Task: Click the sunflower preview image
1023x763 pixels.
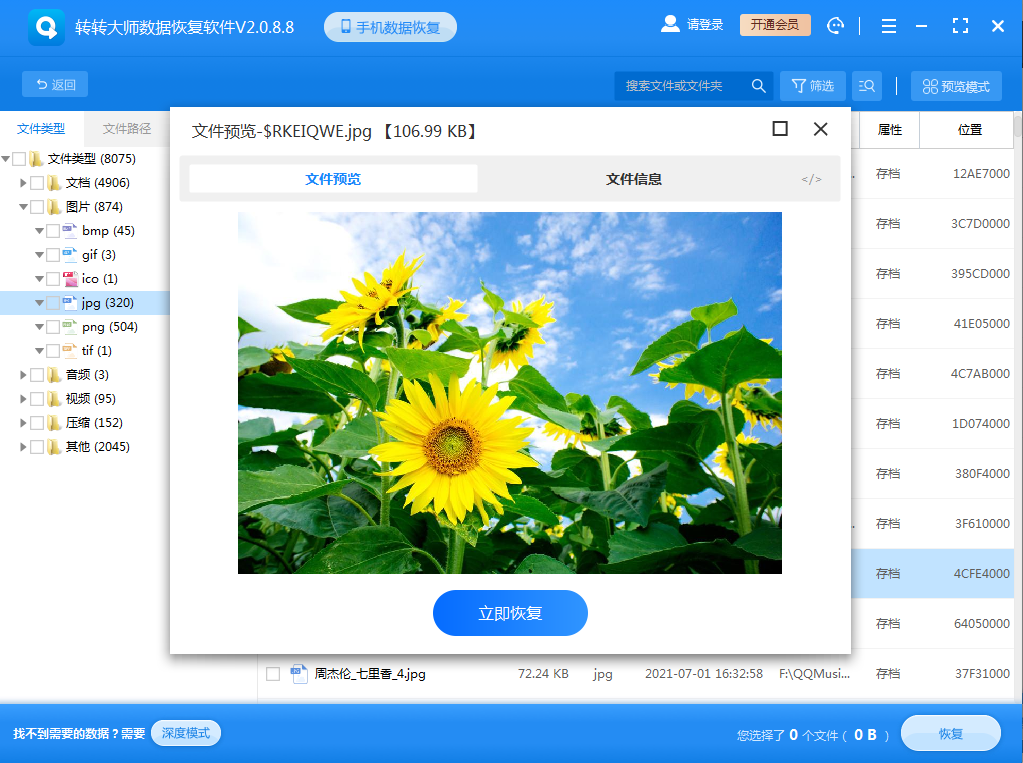Action: tap(510, 392)
